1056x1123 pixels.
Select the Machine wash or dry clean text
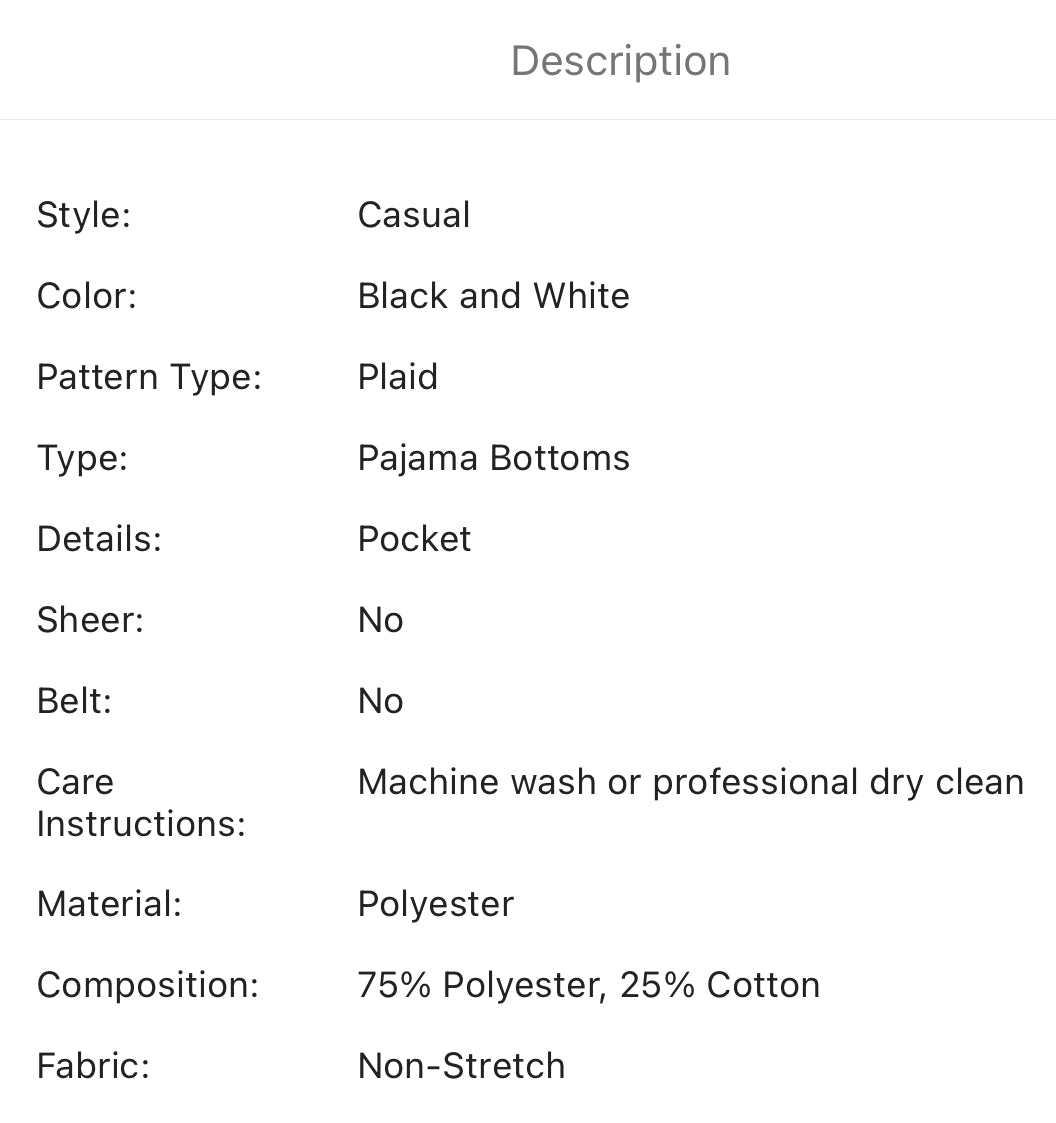[x=691, y=782]
